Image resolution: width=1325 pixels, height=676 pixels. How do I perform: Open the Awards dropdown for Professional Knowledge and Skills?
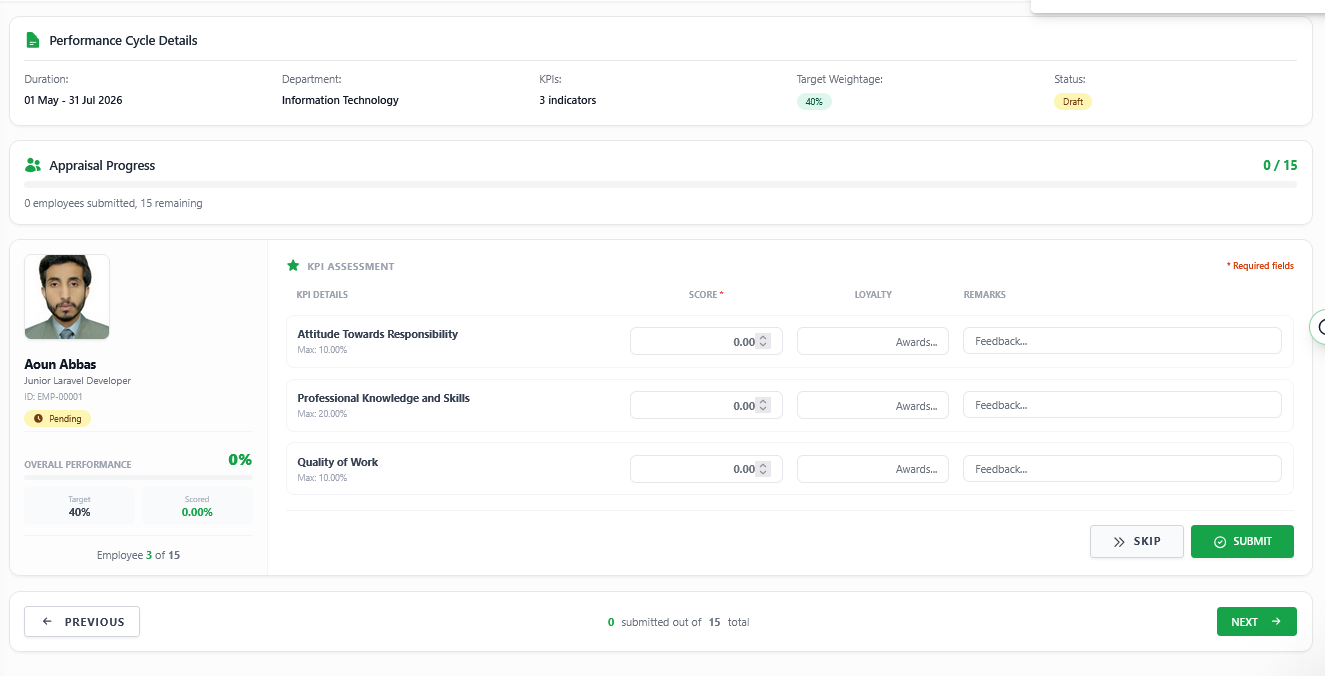coord(873,405)
